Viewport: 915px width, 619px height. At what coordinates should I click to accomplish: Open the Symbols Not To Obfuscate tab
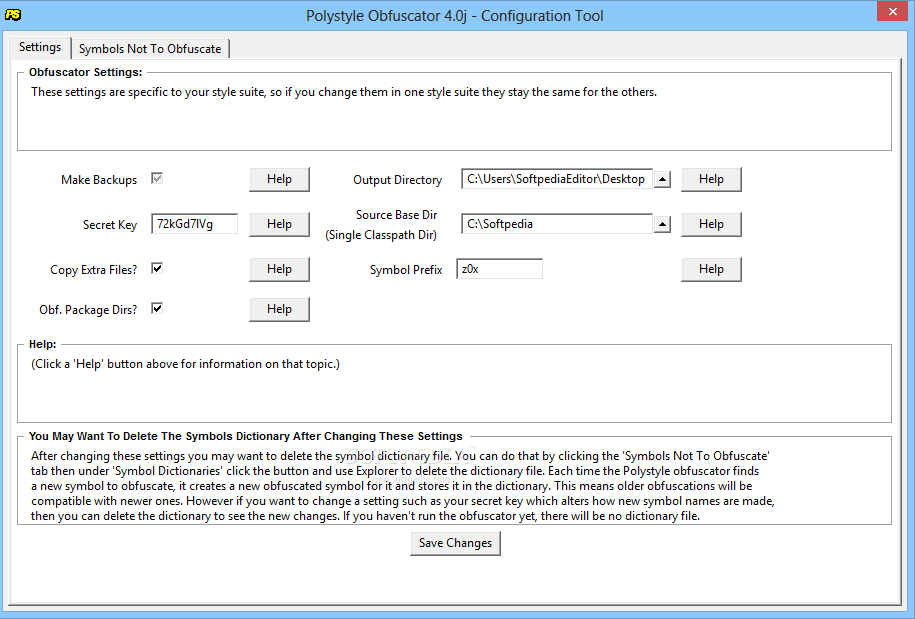coord(150,49)
